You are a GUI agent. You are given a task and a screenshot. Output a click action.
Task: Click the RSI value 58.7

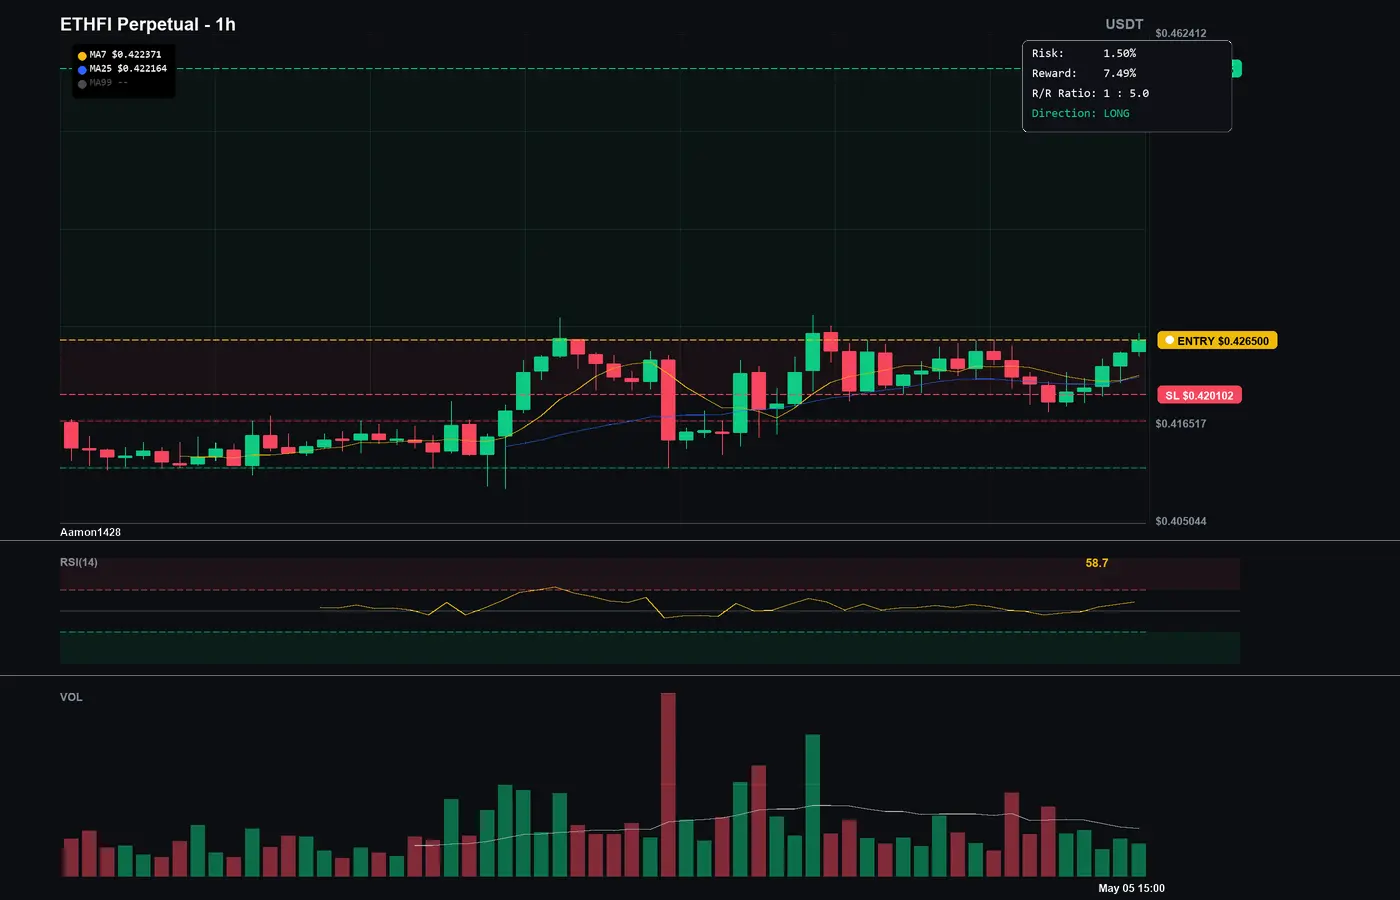pyautogui.click(x=1097, y=563)
